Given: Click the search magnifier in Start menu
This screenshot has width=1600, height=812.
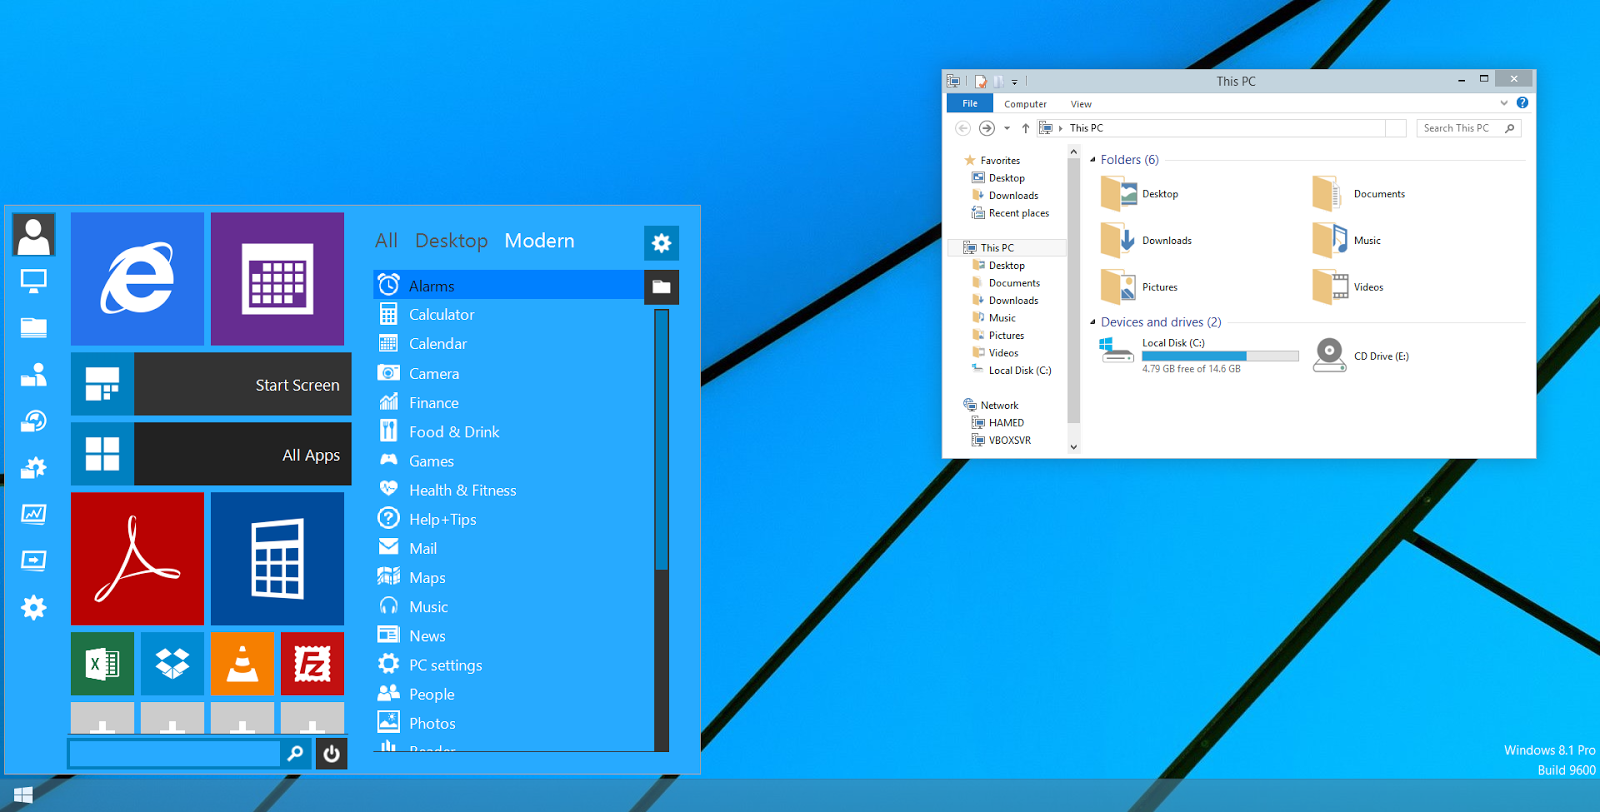Looking at the screenshot, I should 295,754.
